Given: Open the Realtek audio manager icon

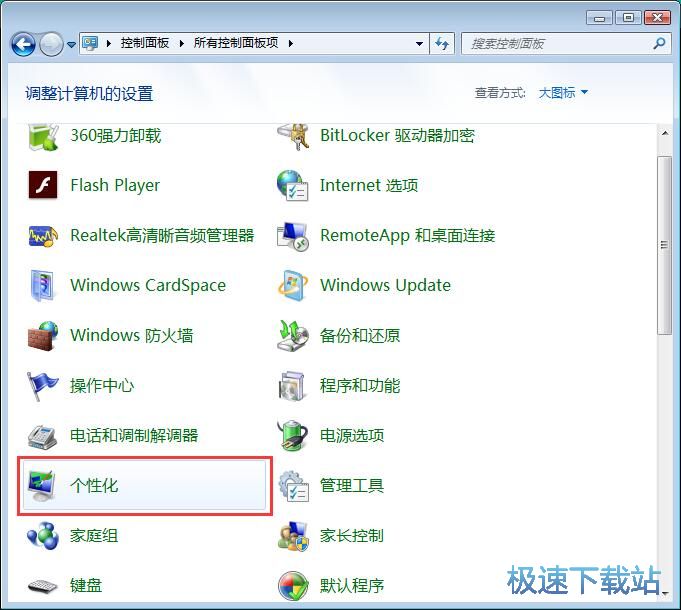Looking at the screenshot, I should (x=43, y=236).
